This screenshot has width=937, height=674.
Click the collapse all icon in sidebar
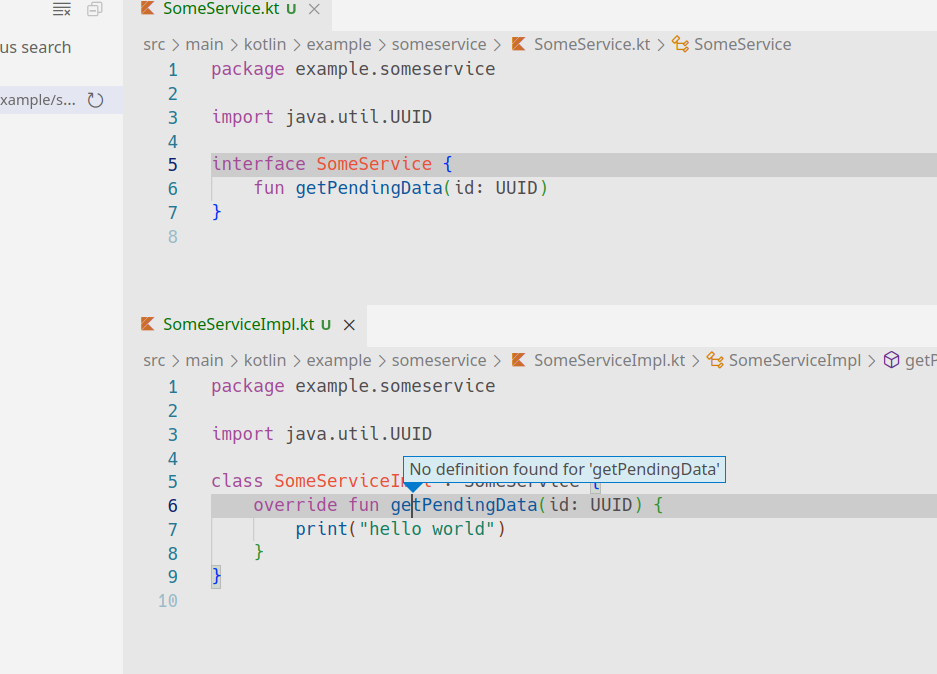tap(94, 9)
